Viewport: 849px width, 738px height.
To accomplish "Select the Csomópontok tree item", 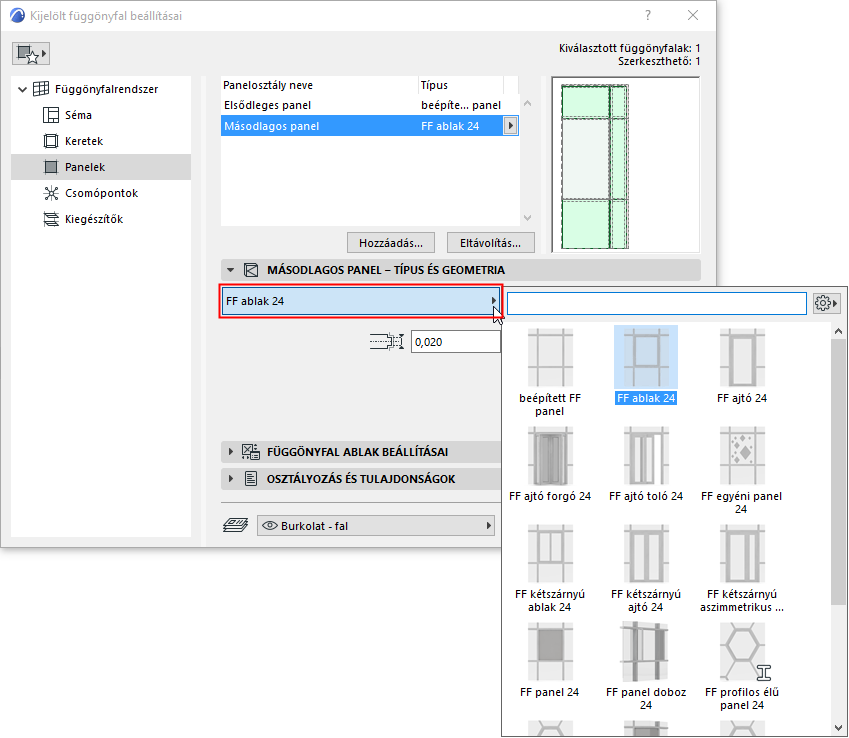I will pos(101,193).
